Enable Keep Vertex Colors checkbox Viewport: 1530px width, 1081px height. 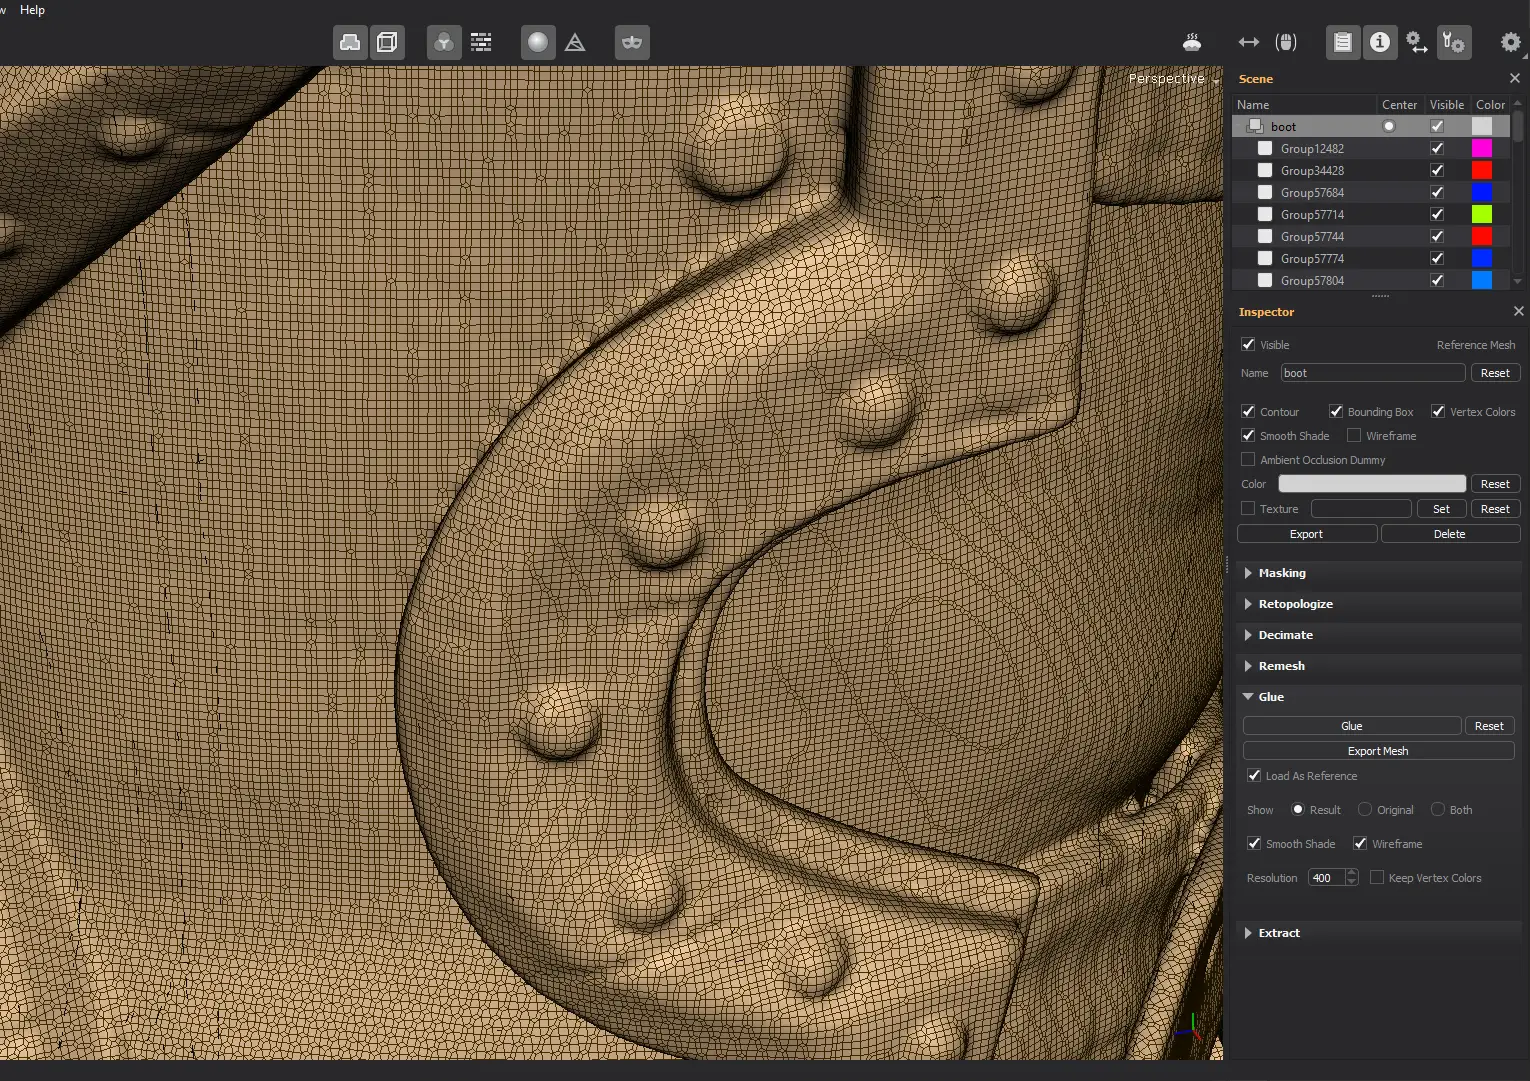[1377, 877]
